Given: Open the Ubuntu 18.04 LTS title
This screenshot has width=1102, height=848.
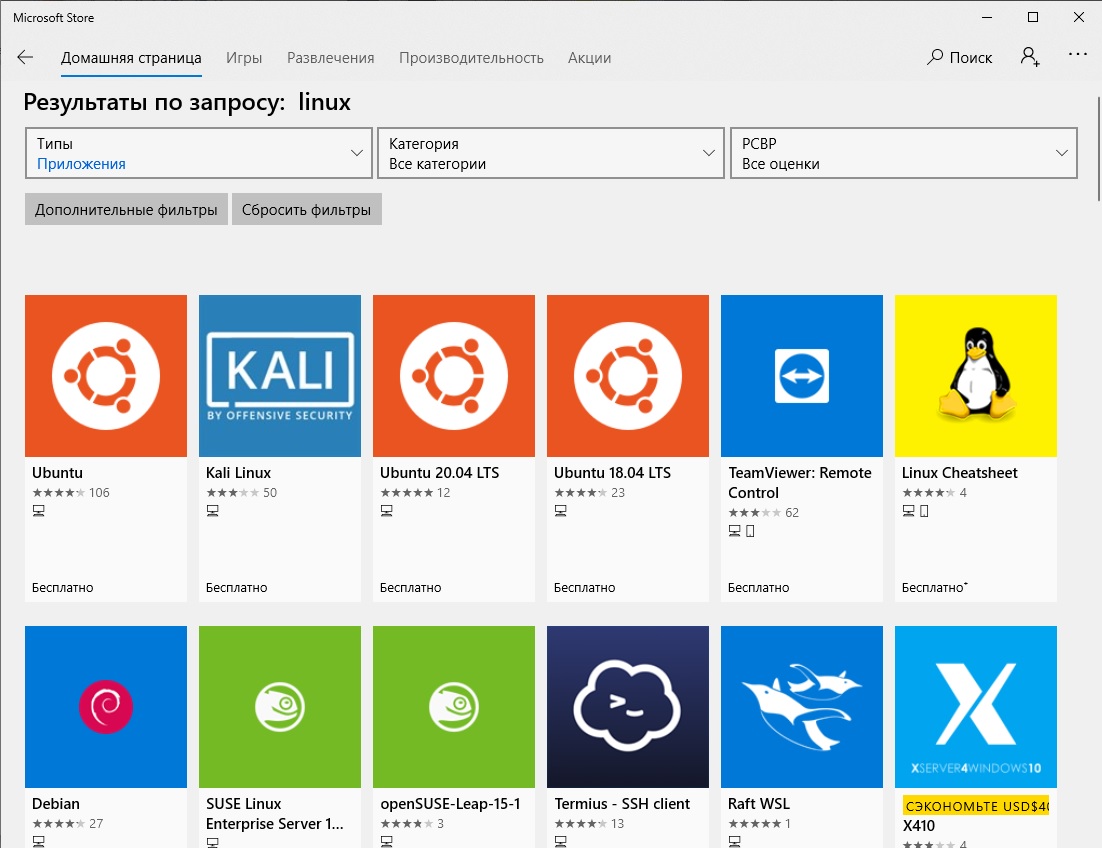Looking at the screenshot, I should 612,473.
